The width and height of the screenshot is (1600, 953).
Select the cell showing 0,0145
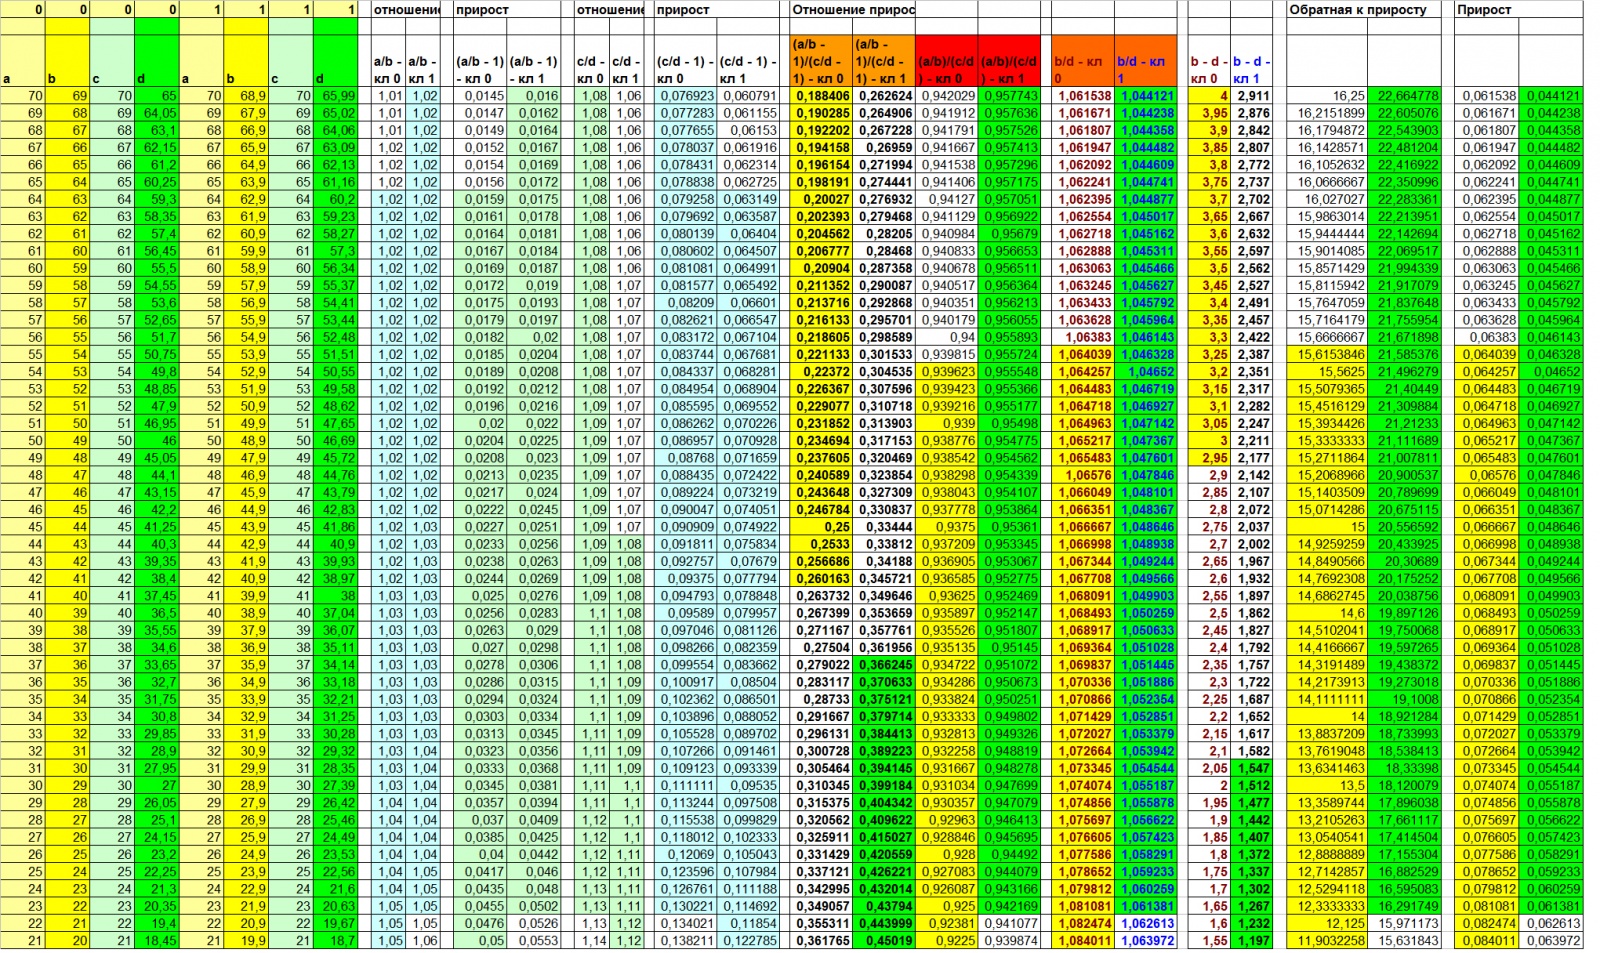click(x=480, y=96)
